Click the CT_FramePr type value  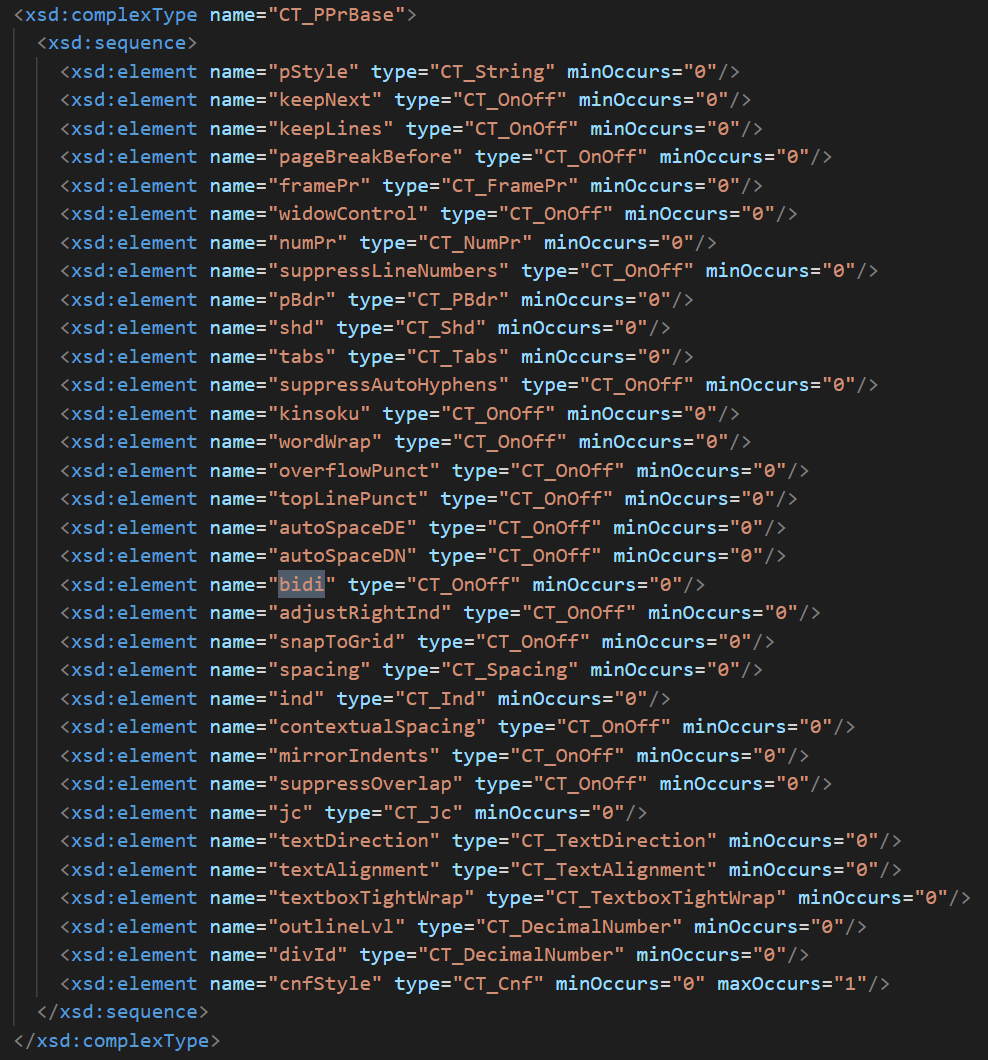pos(510,185)
